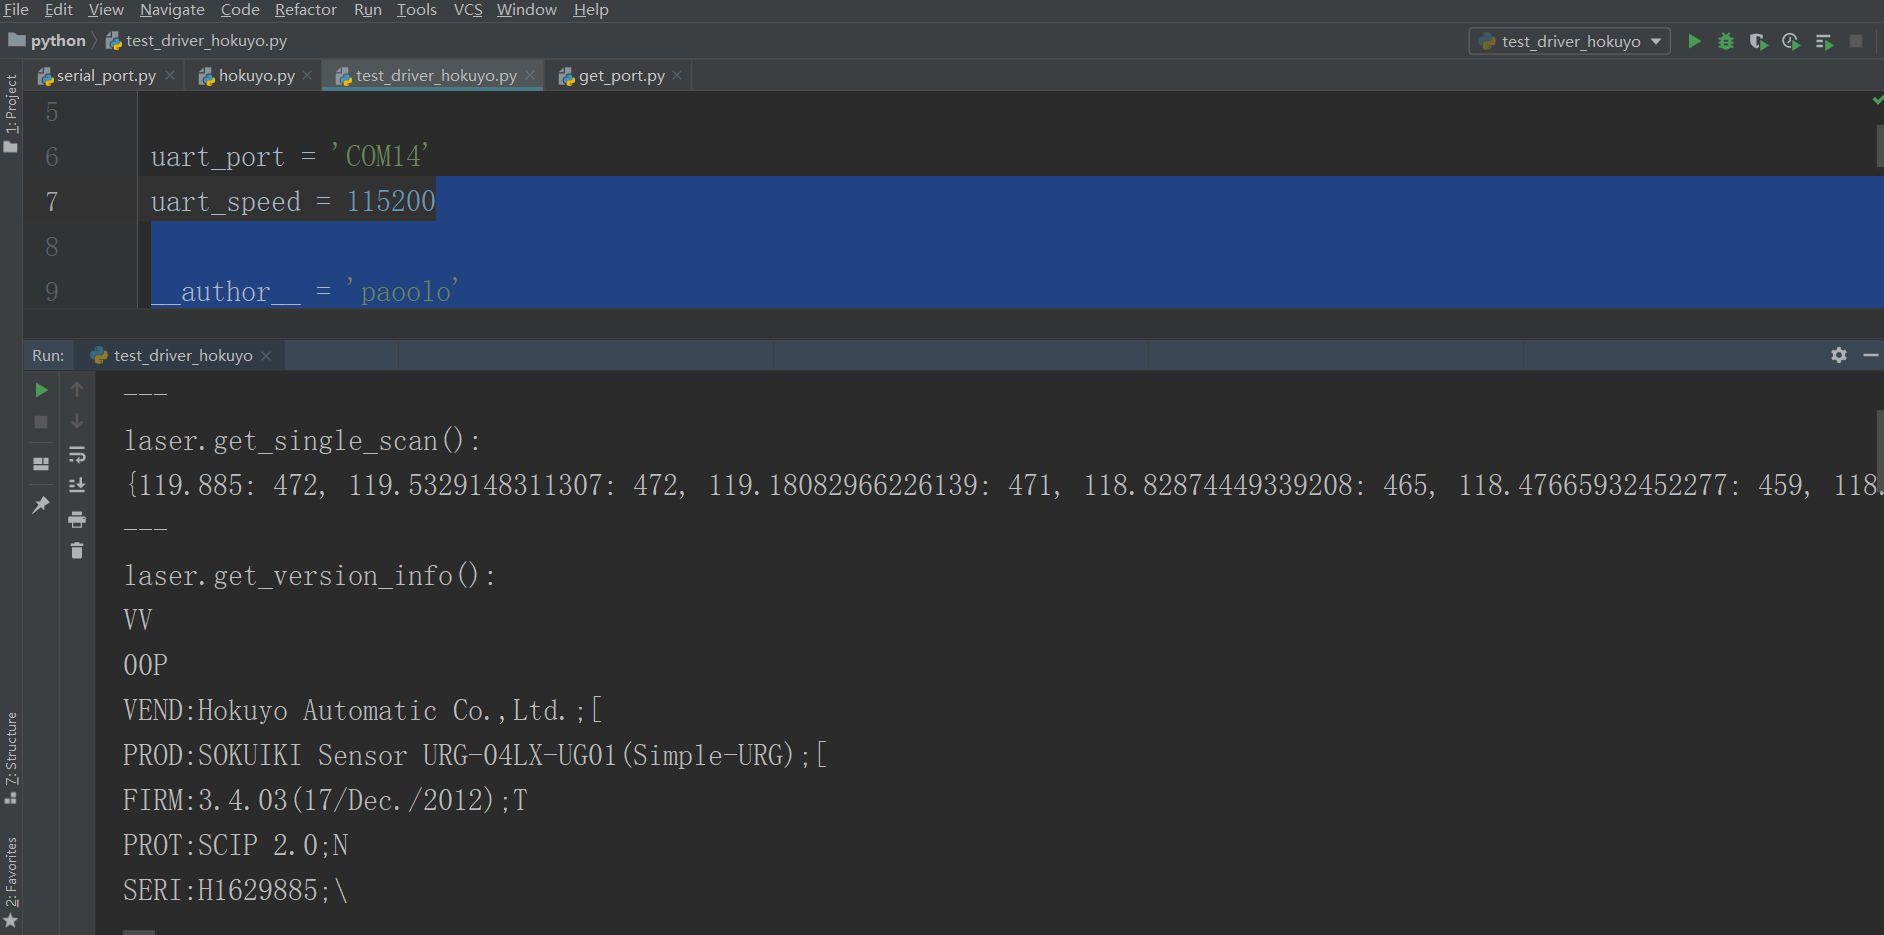Rerun test_driver_hokuyo in the Run panel
The height and width of the screenshot is (935, 1884).
[41, 390]
